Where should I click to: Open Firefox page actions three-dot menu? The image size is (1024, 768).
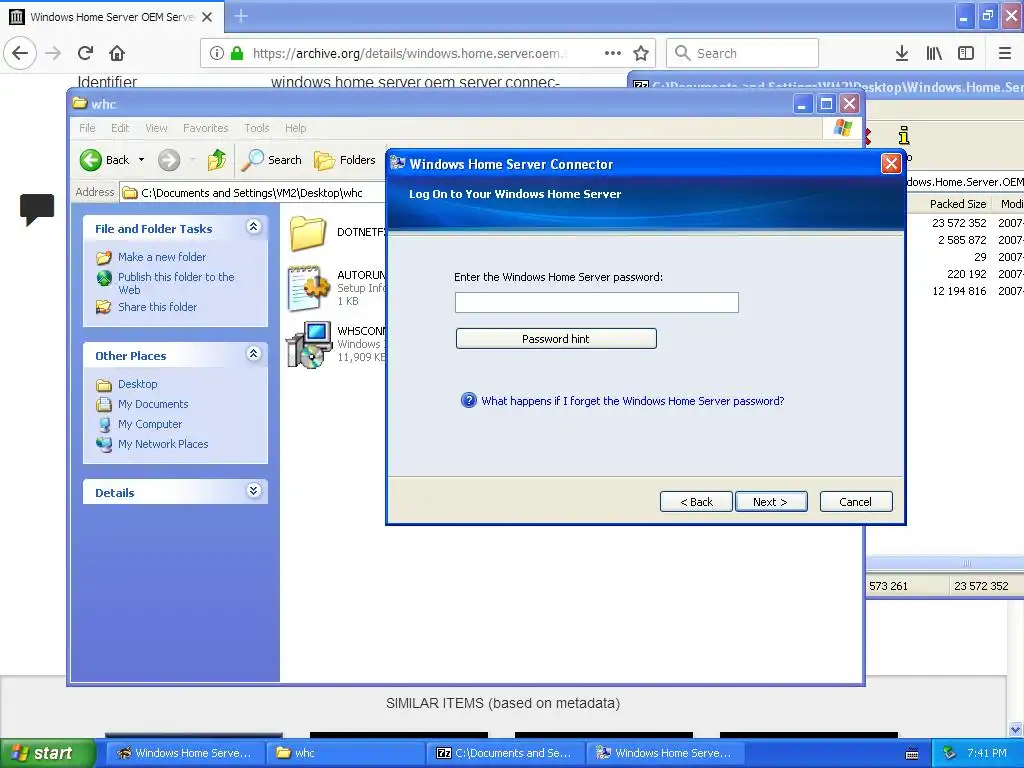(x=613, y=53)
